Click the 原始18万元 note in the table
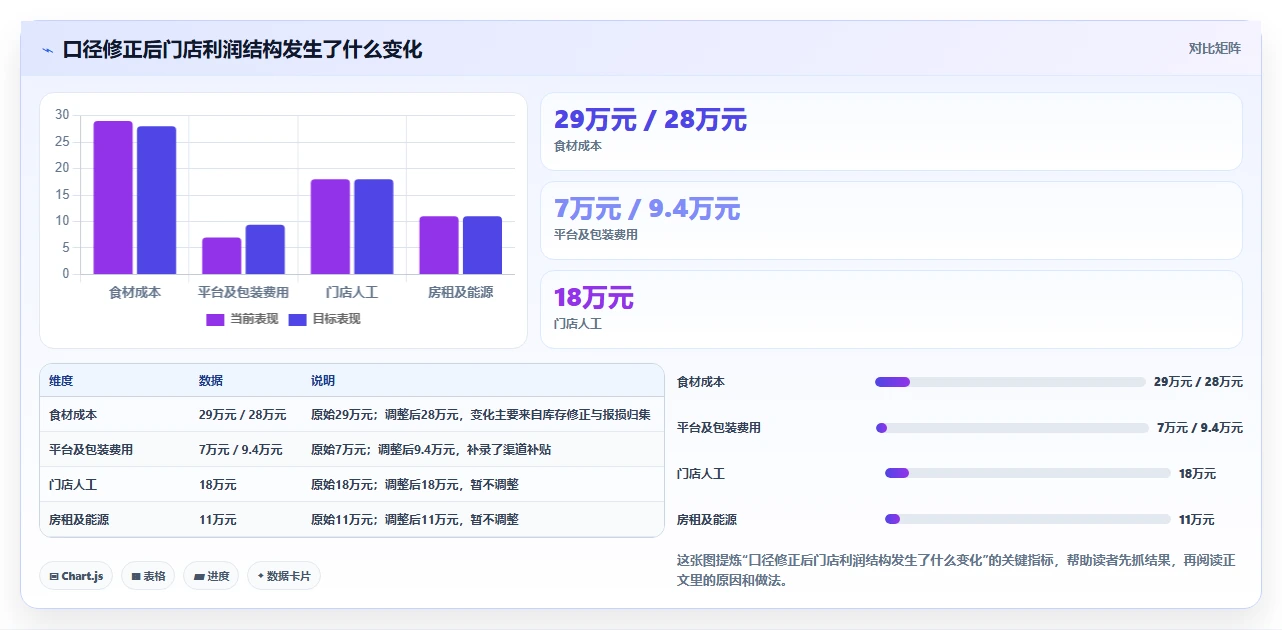This screenshot has height=630, width=1282. [x=415, y=484]
